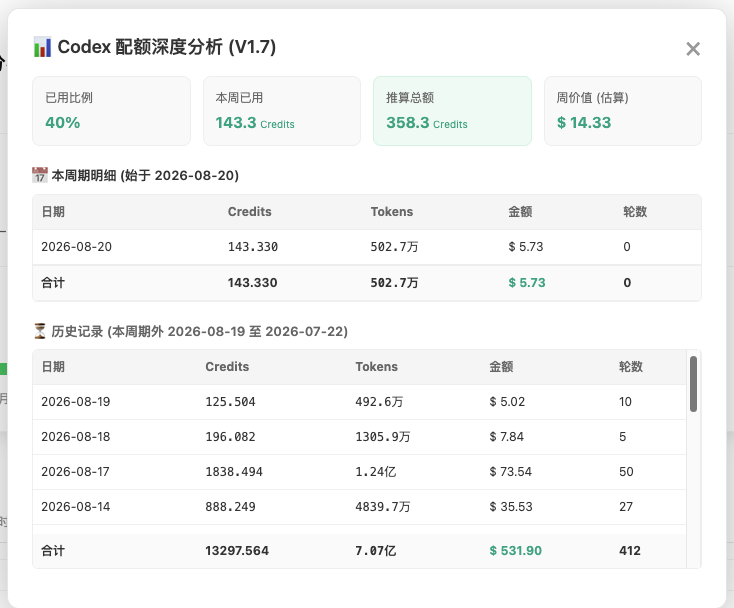734x608 pixels.
Task: Click the 本周期明细 (始于 2026-08-20) heading
Action: (x=145, y=176)
